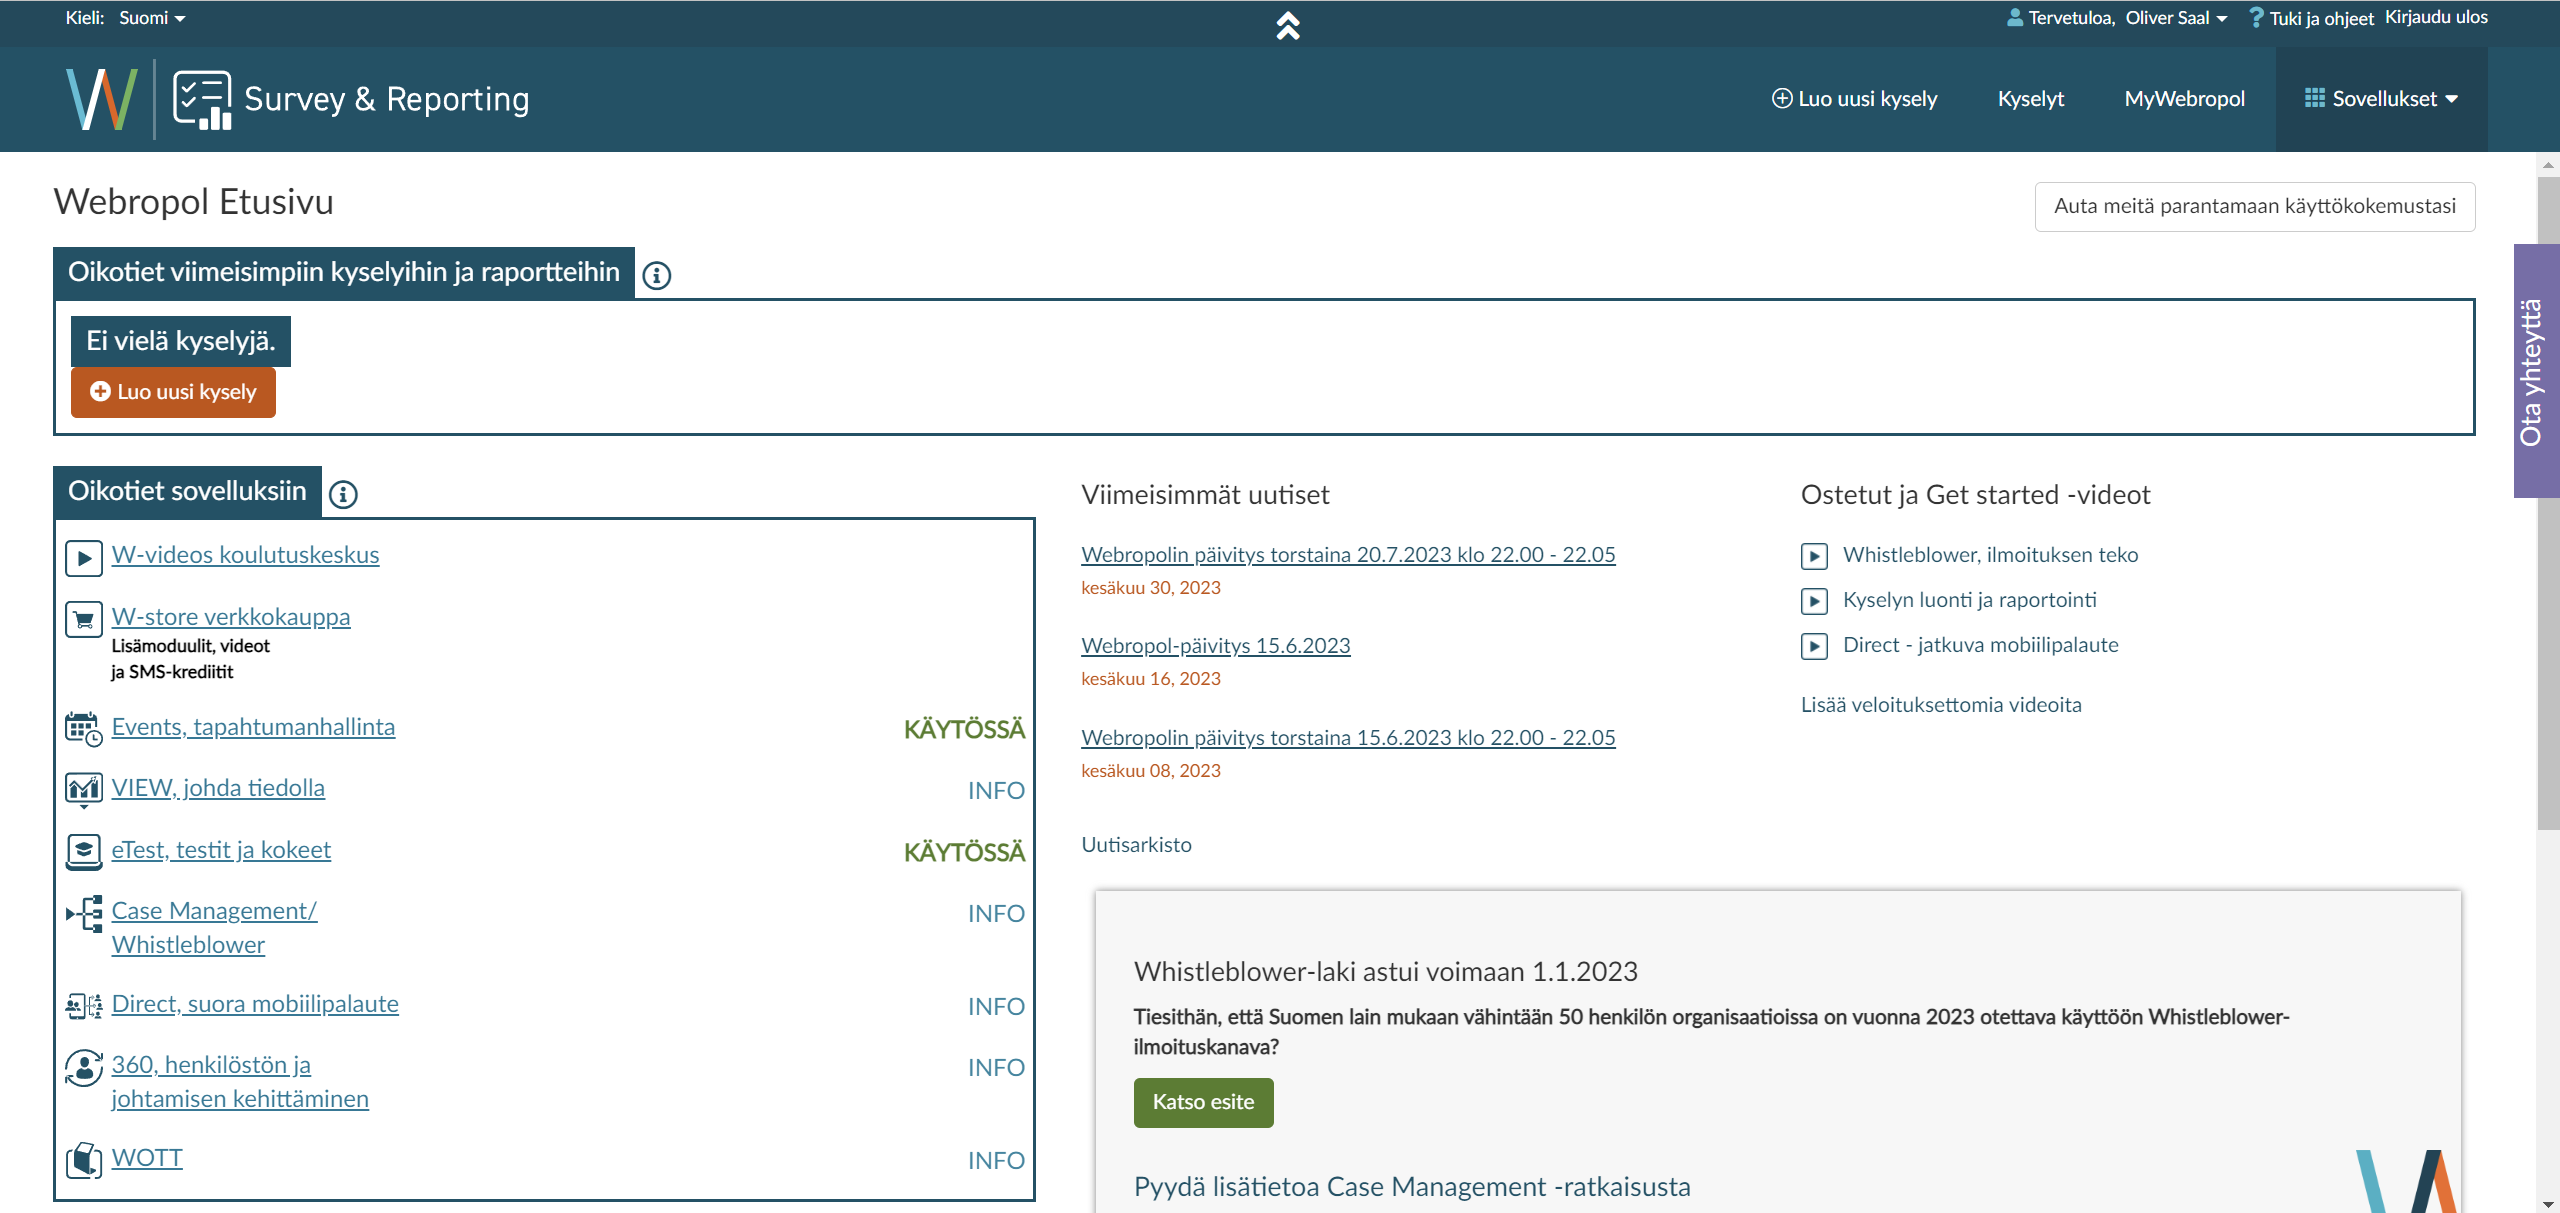Click the info icon beside Oikotiet sovelluksiin

[343, 494]
